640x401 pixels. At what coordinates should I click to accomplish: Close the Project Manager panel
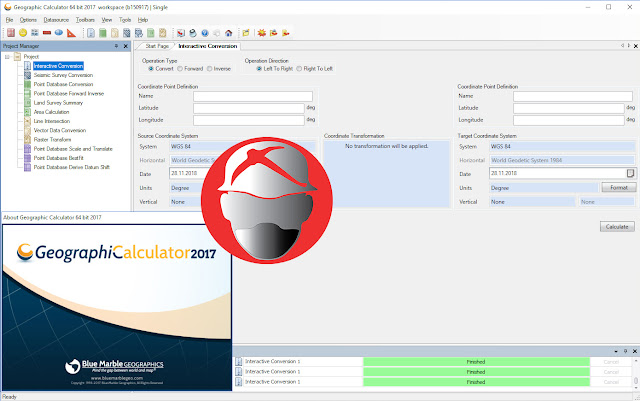tap(126, 46)
